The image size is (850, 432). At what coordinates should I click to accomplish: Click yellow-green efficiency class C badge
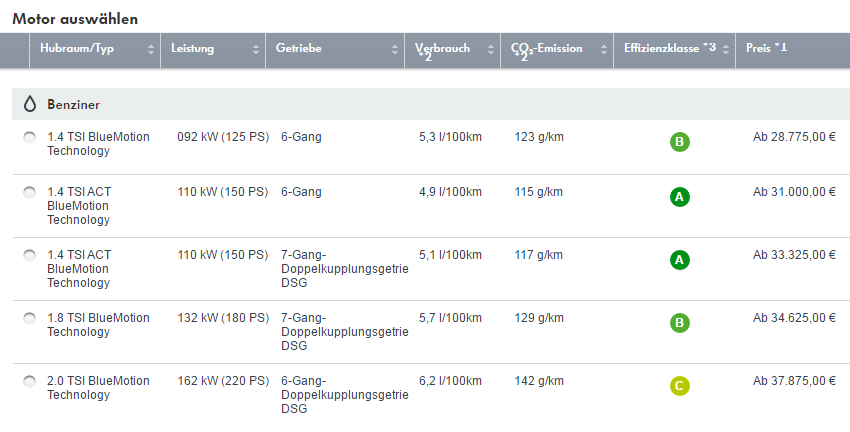(x=679, y=386)
